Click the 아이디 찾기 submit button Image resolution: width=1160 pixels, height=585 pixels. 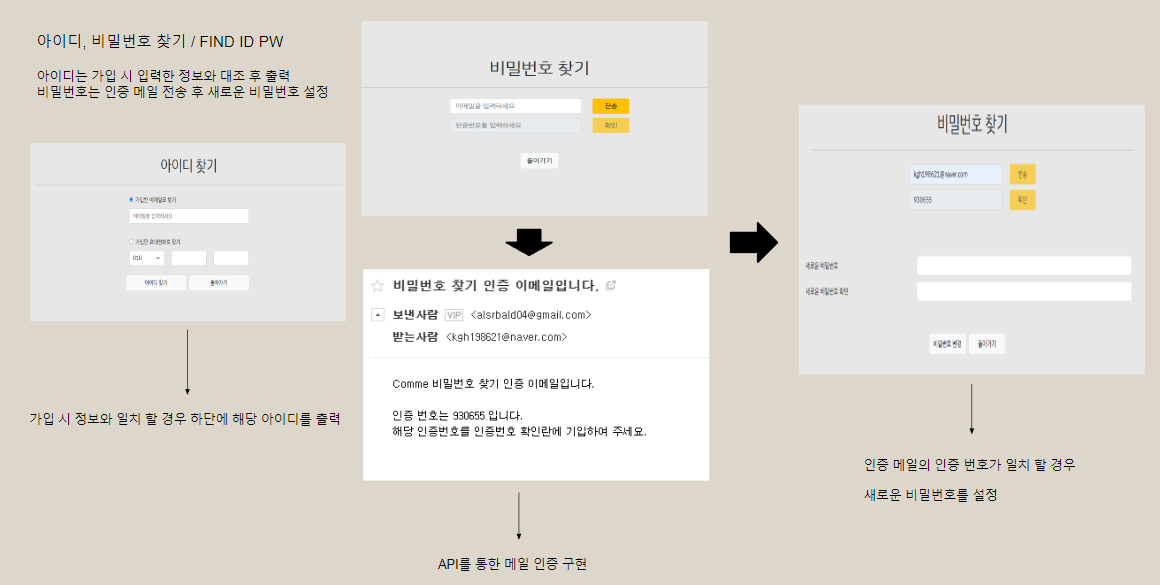click(156, 283)
